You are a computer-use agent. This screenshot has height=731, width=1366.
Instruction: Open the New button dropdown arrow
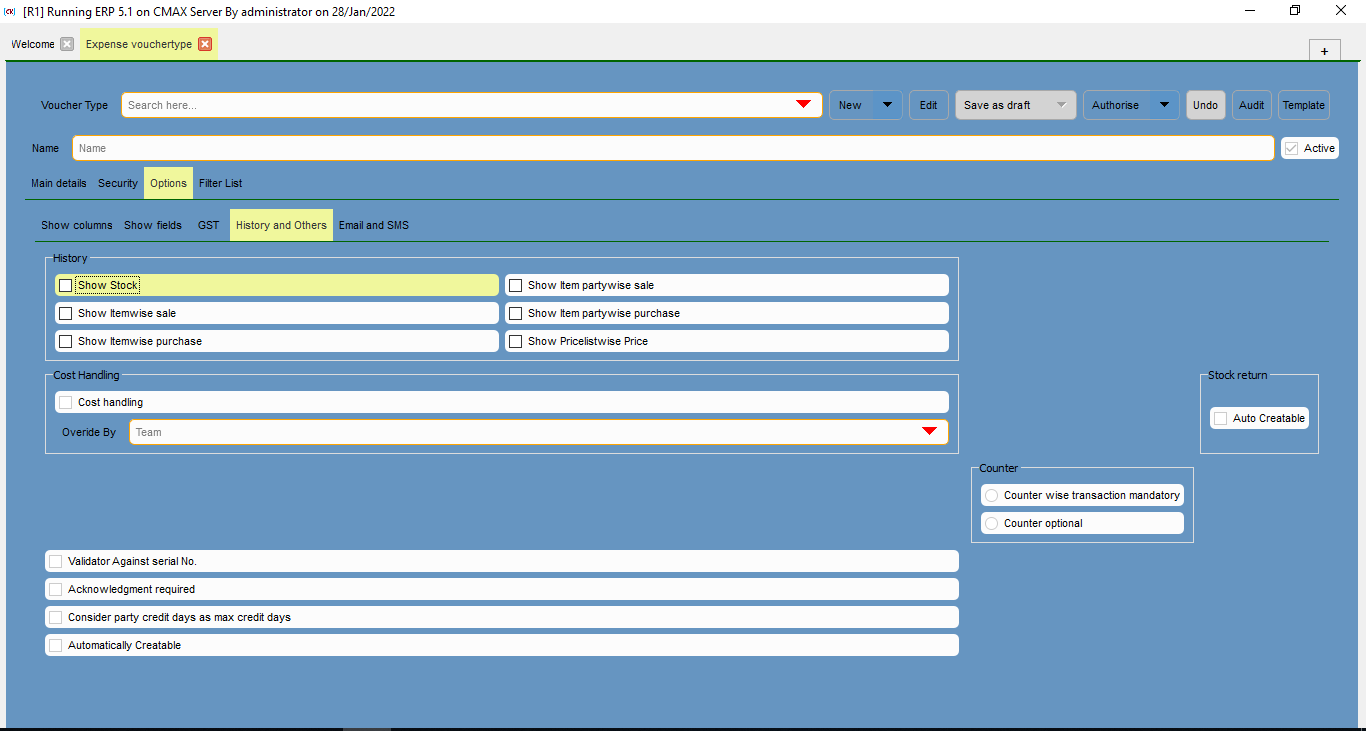887,105
